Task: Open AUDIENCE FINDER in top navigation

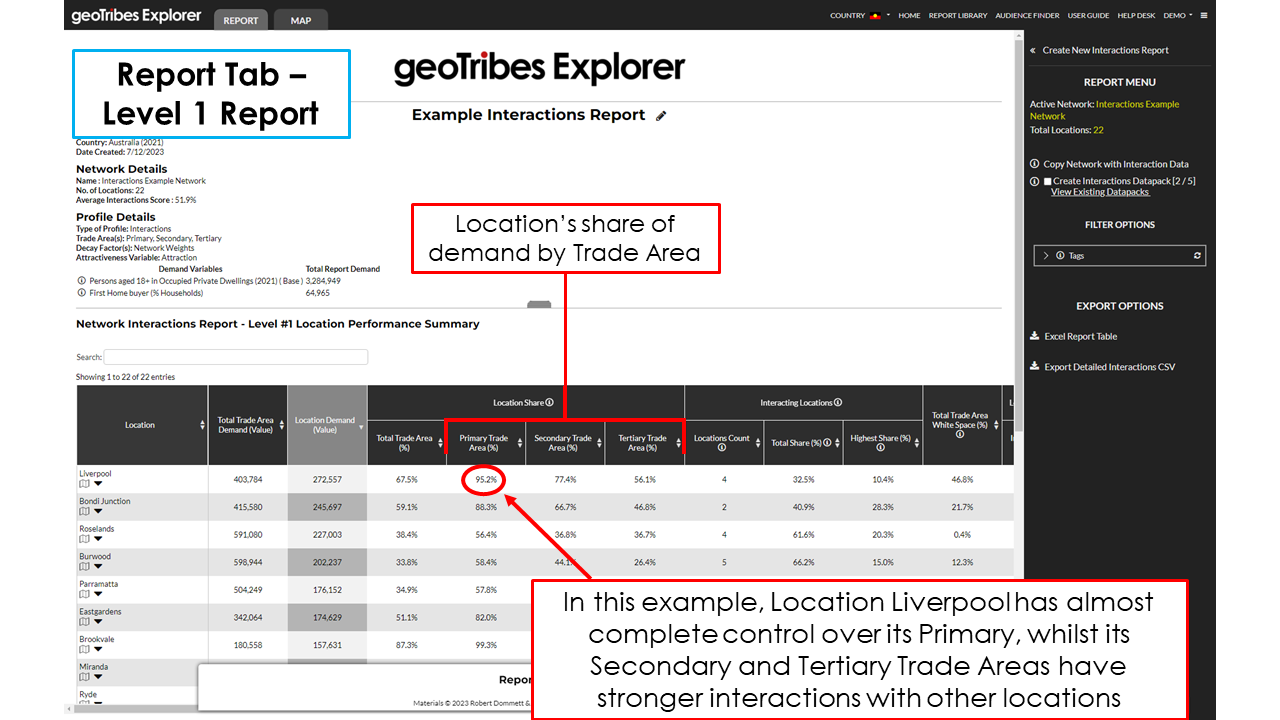Action: [1028, 16]
